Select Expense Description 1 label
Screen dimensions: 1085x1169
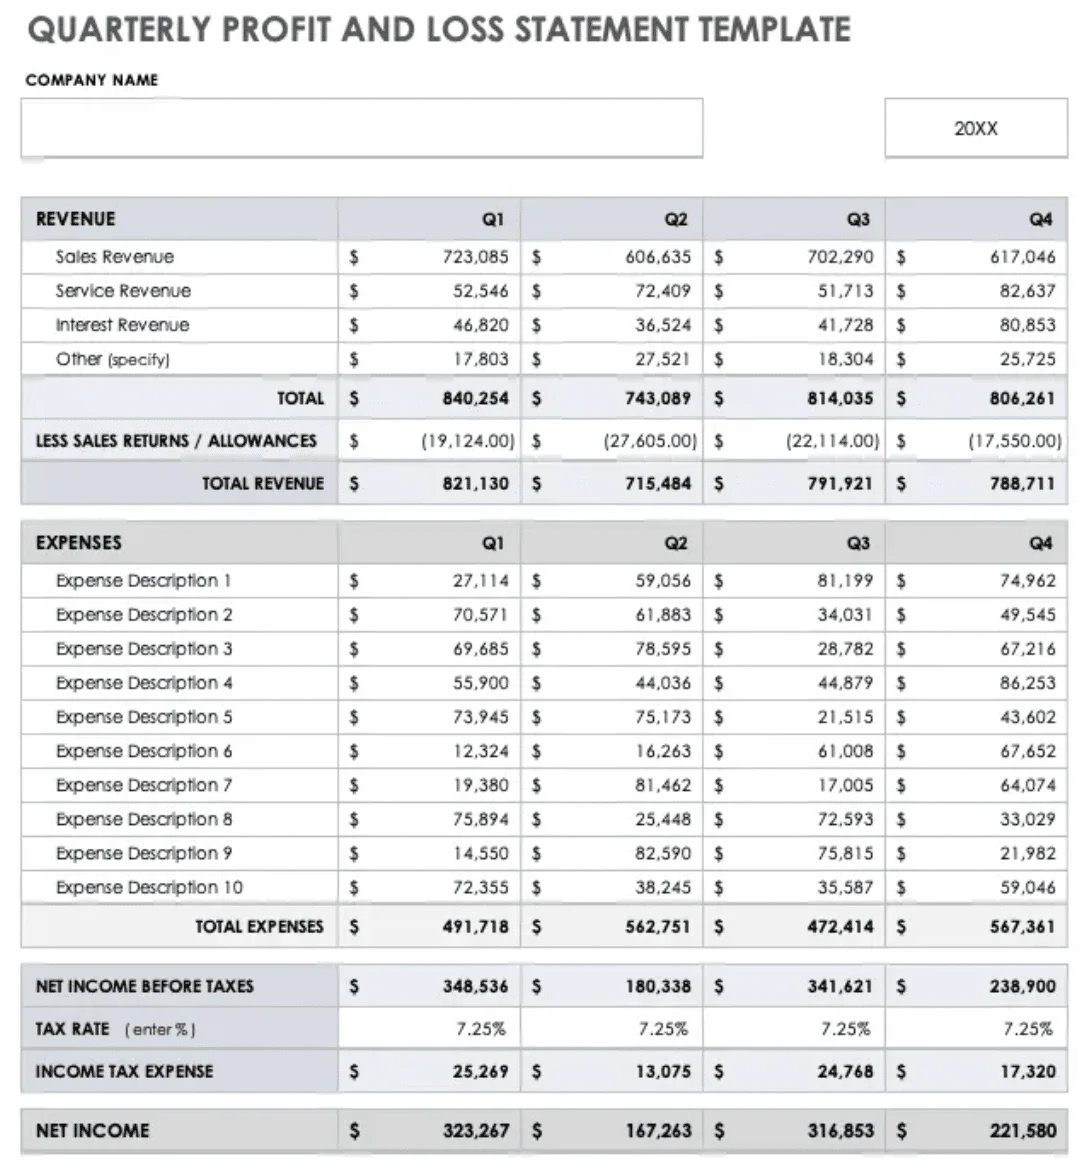coord(143,581)
